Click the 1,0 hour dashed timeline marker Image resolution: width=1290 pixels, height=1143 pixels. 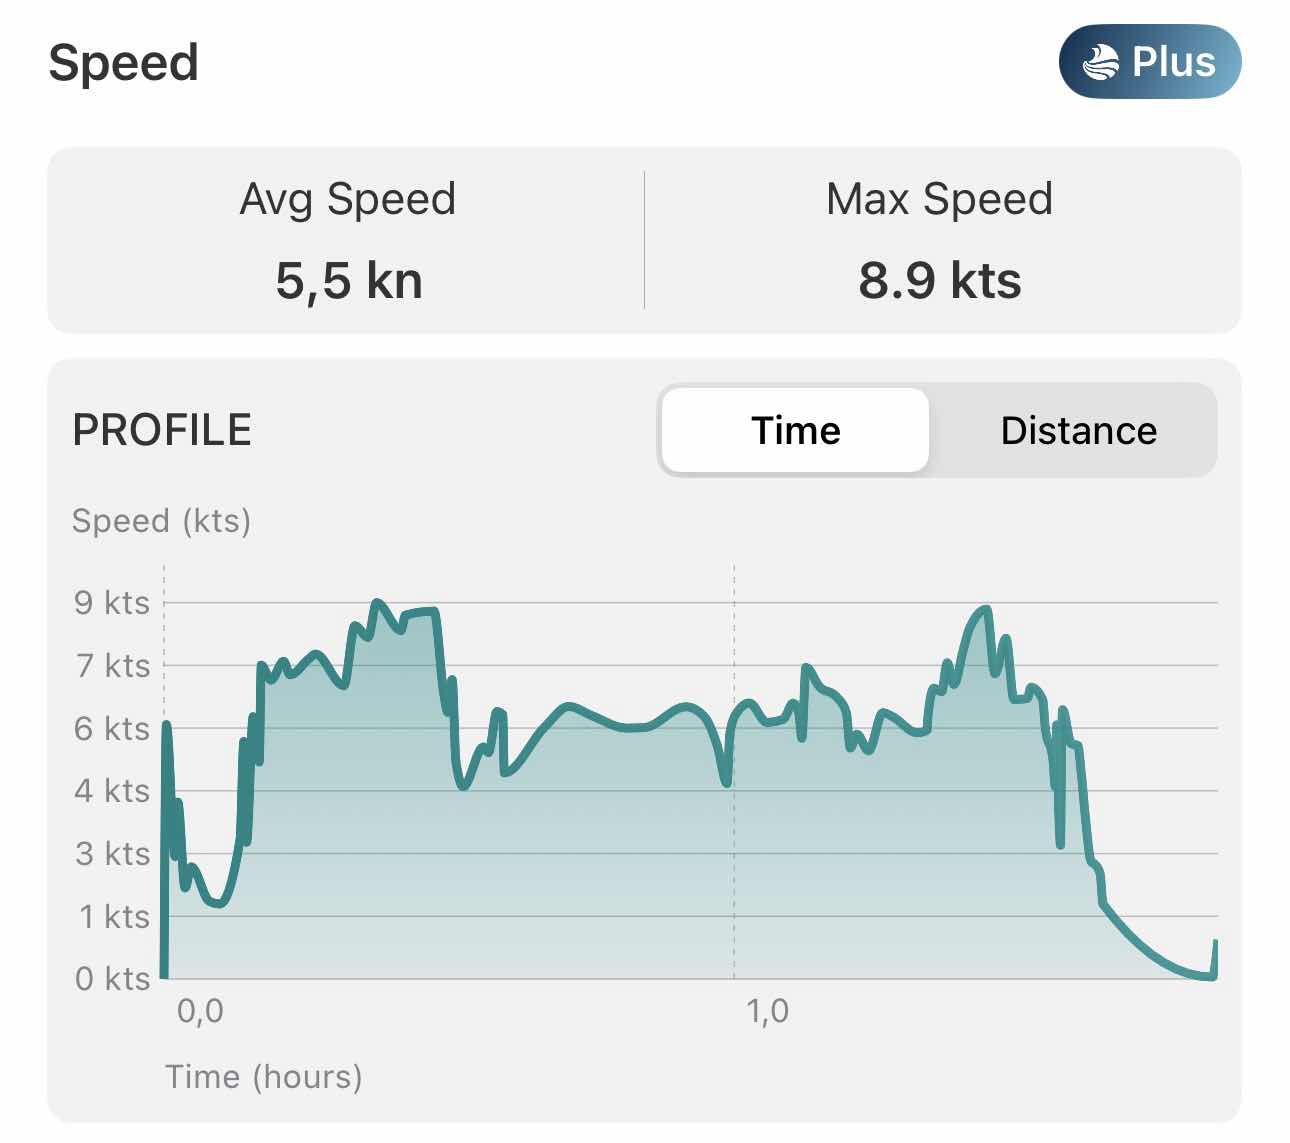point(734,771)
